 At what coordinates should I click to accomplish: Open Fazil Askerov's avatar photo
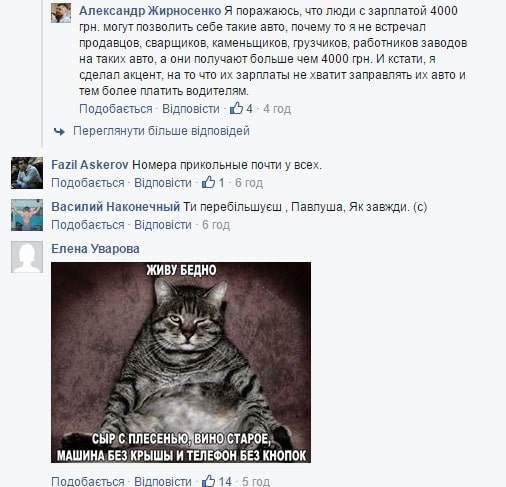click(27, 173)
